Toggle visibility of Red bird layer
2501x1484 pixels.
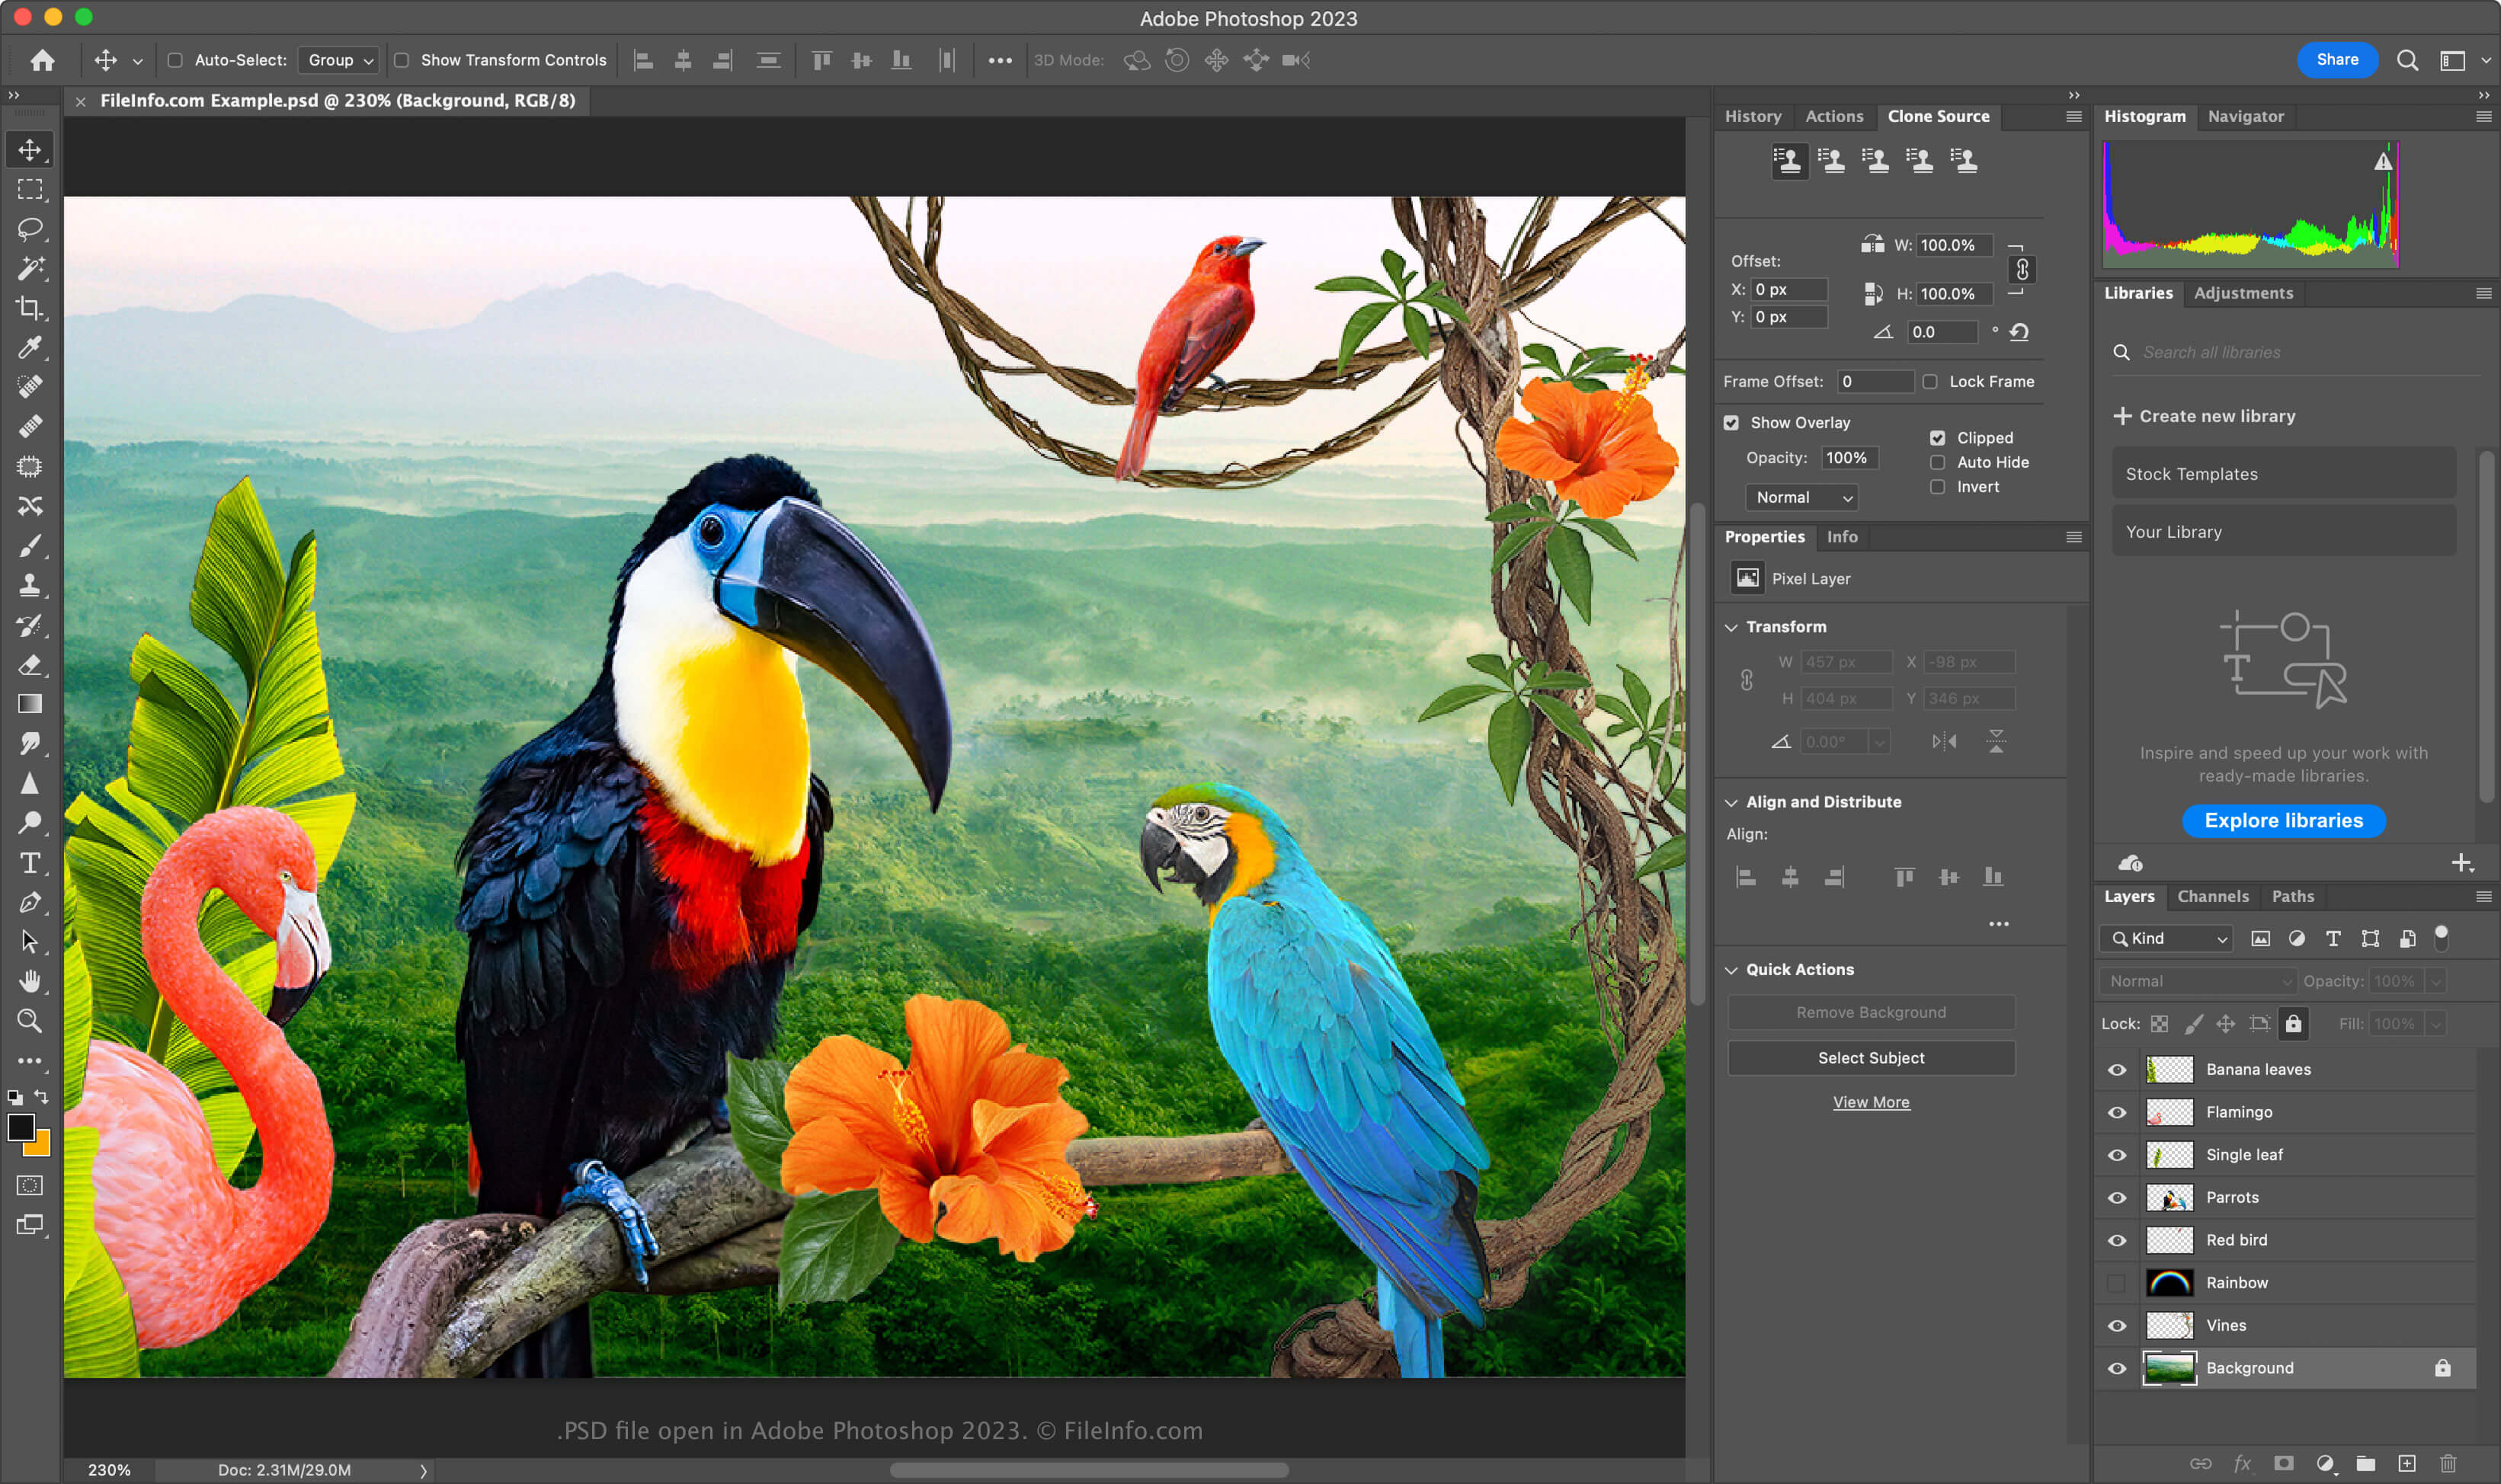click(2116, 1240)
